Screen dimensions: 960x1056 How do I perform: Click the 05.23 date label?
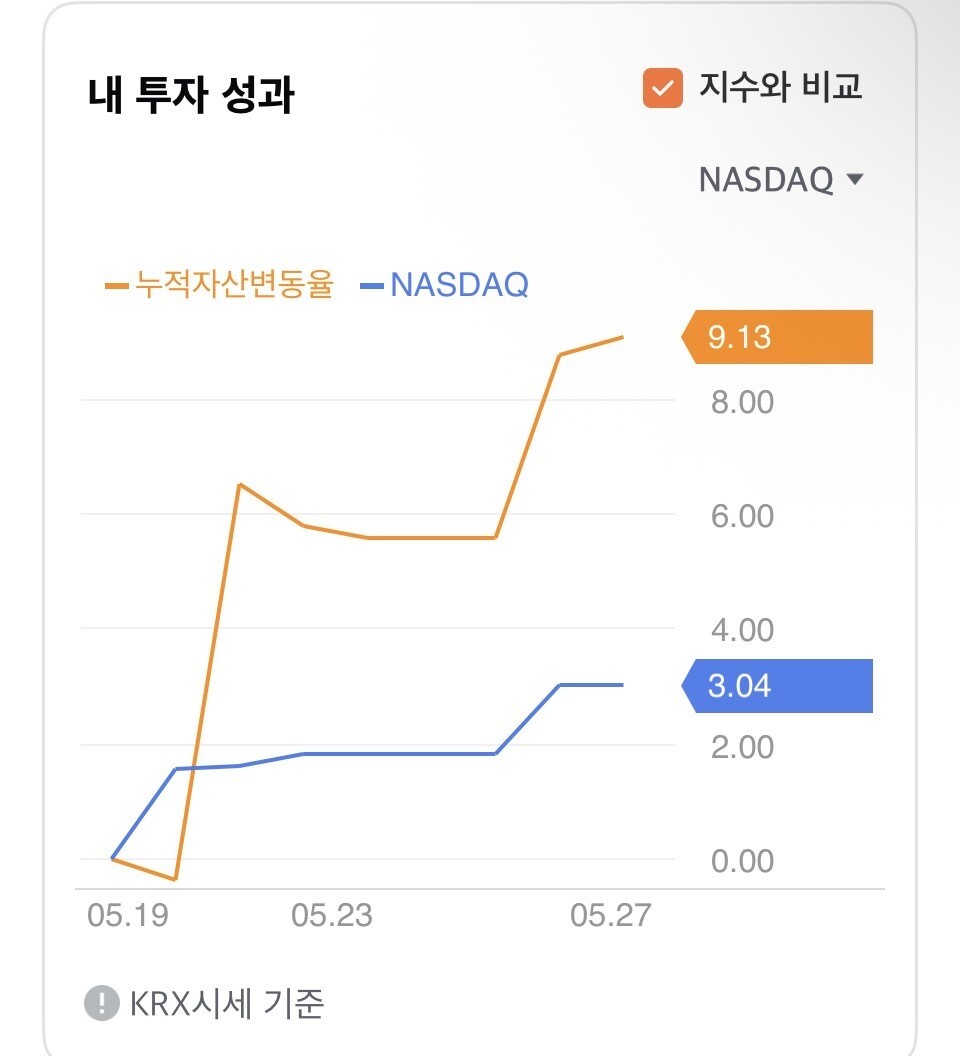331,915
